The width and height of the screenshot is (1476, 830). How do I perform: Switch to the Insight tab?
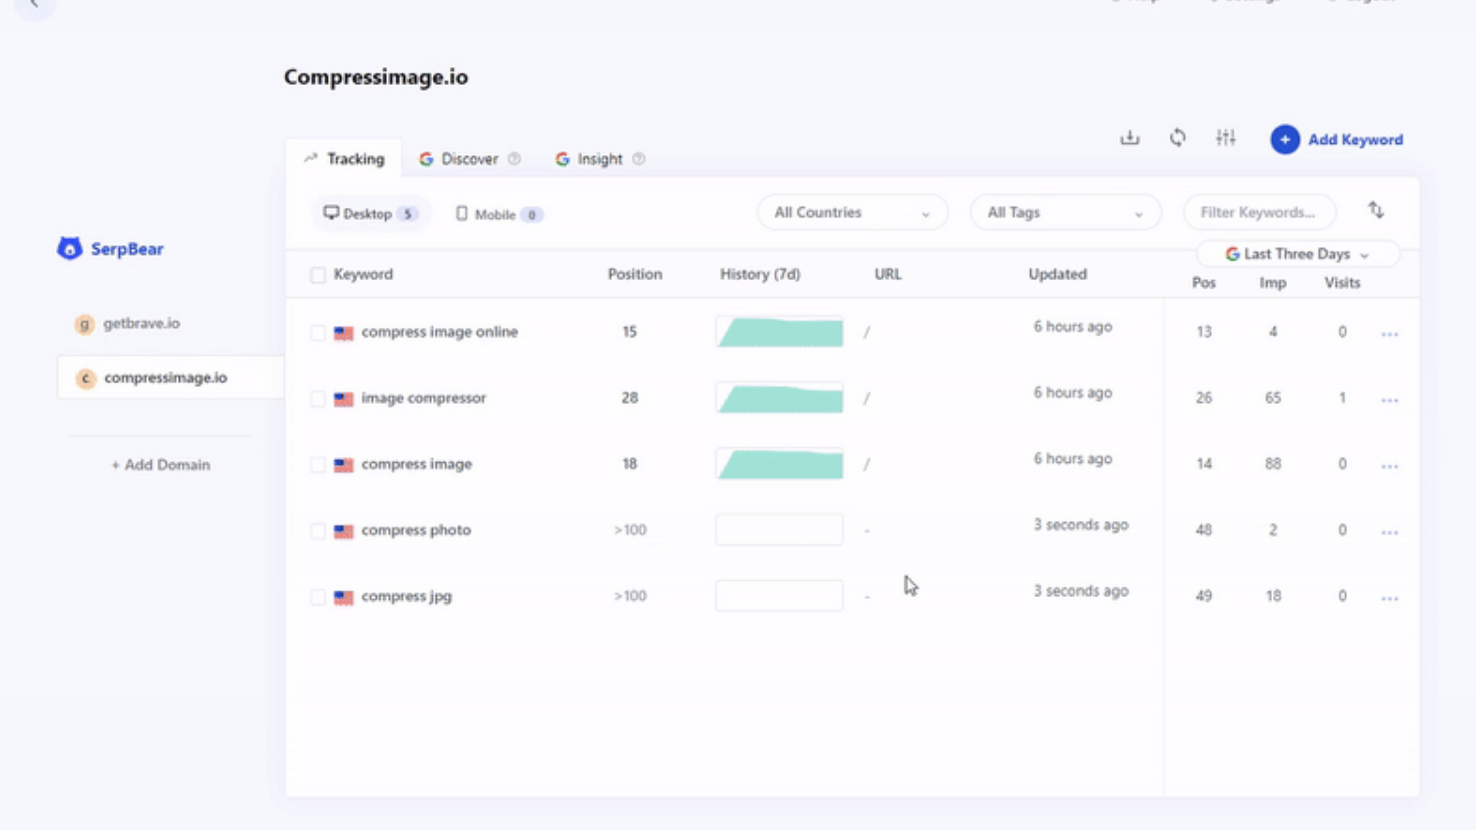coord(600,159)
